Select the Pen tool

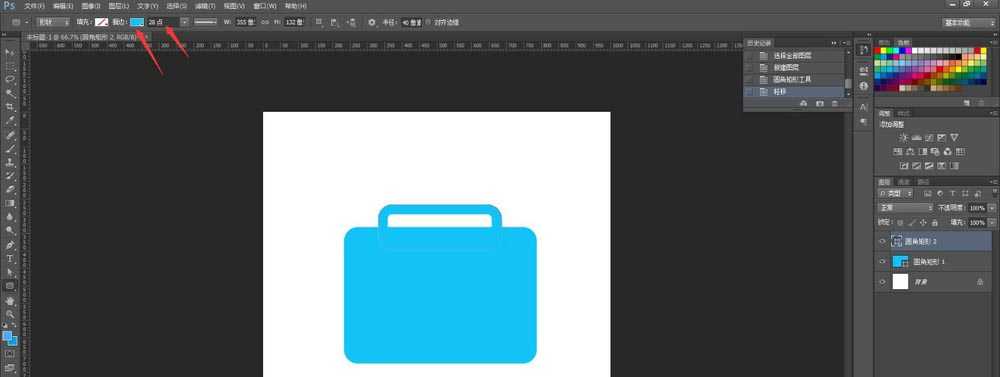tap(10, 245)
